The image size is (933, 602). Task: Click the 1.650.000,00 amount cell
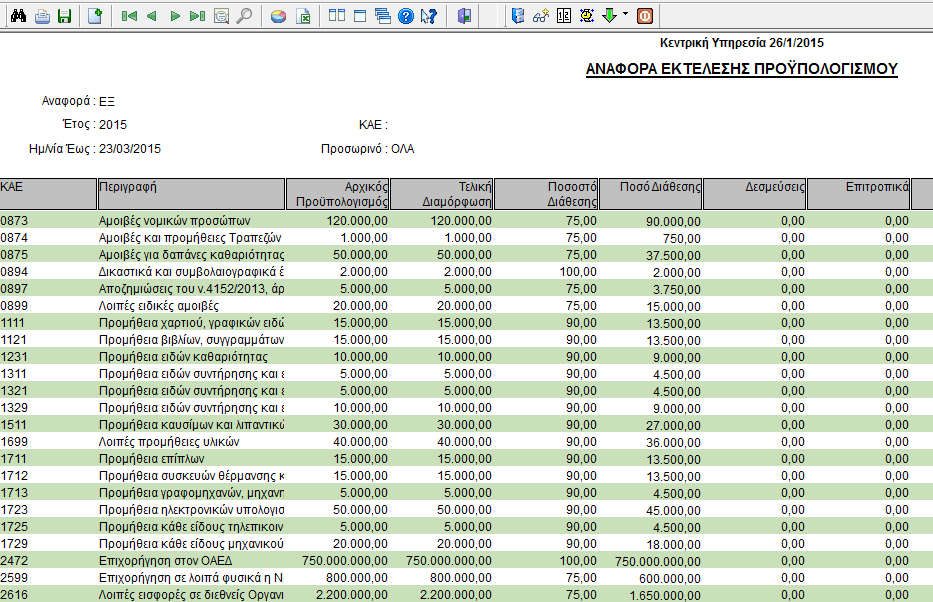(x=665, y=595)
